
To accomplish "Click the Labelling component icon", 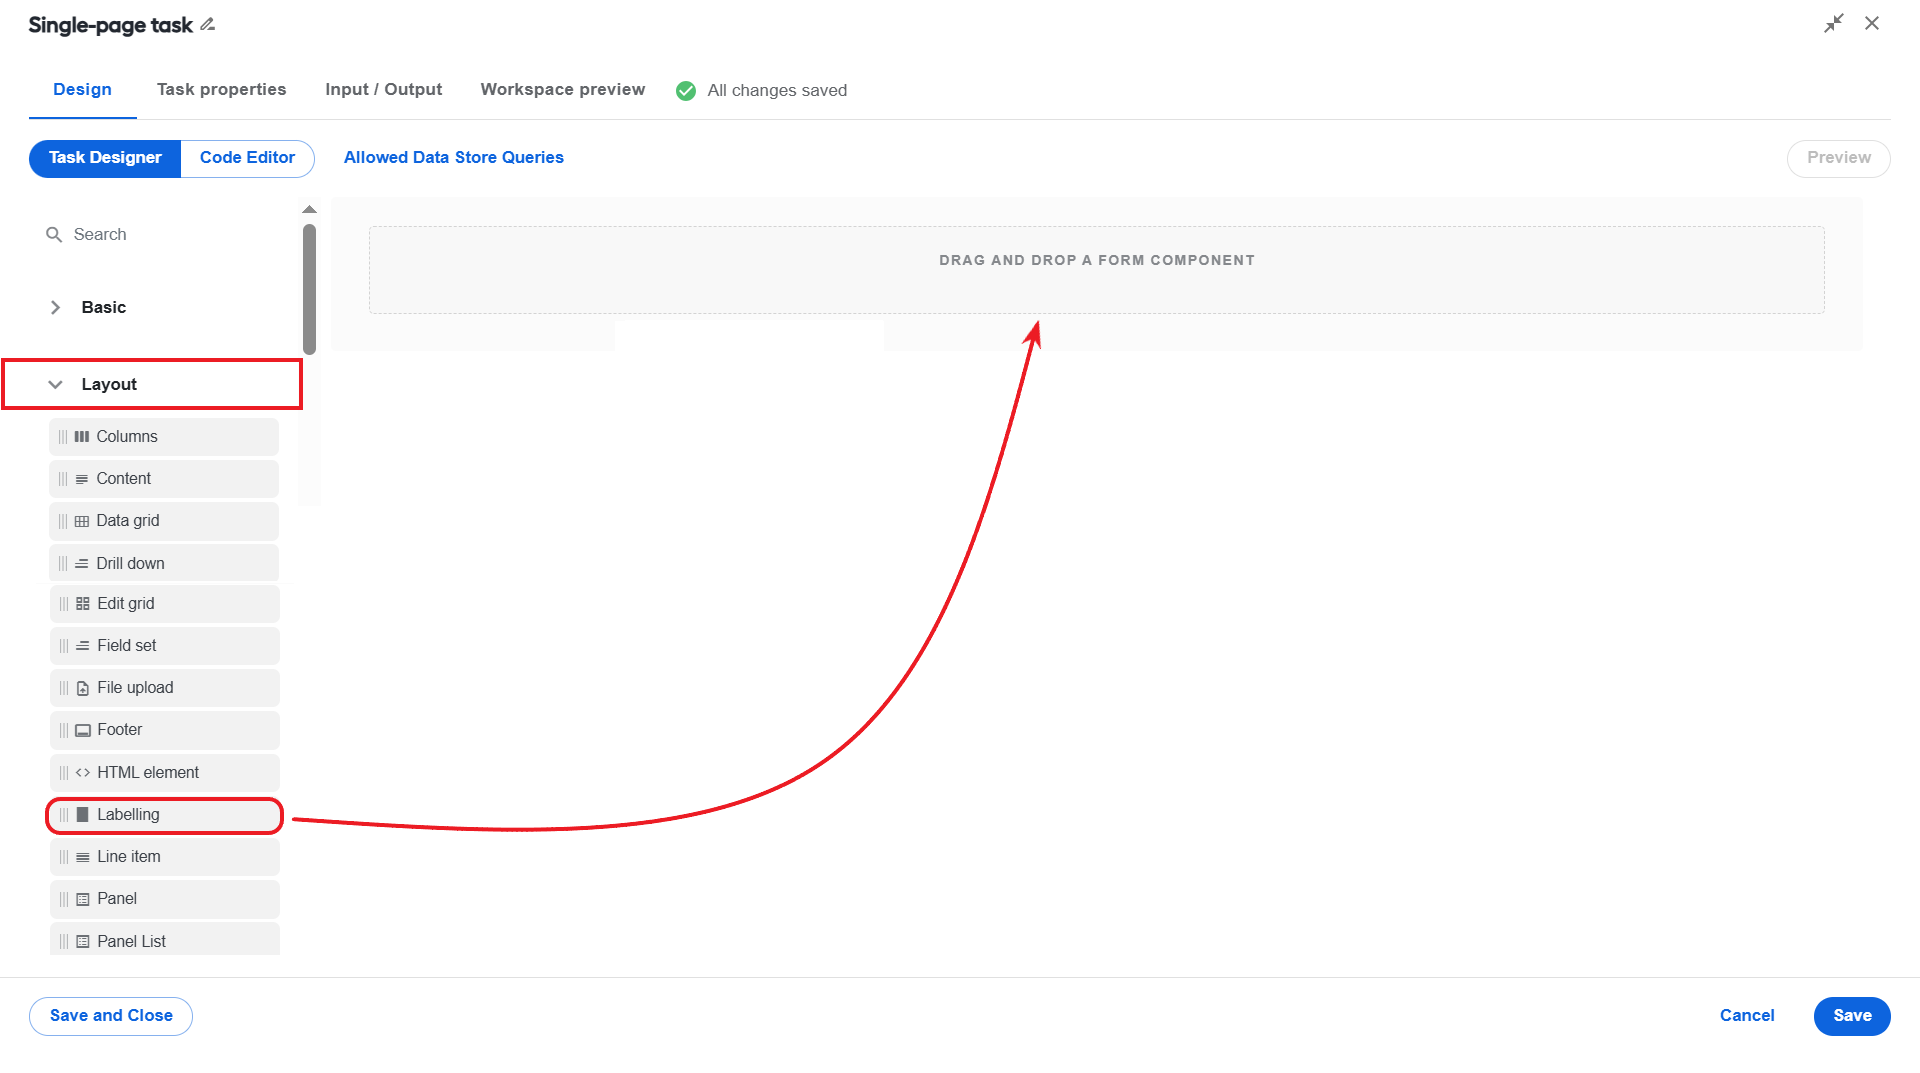I will (83, 815).
